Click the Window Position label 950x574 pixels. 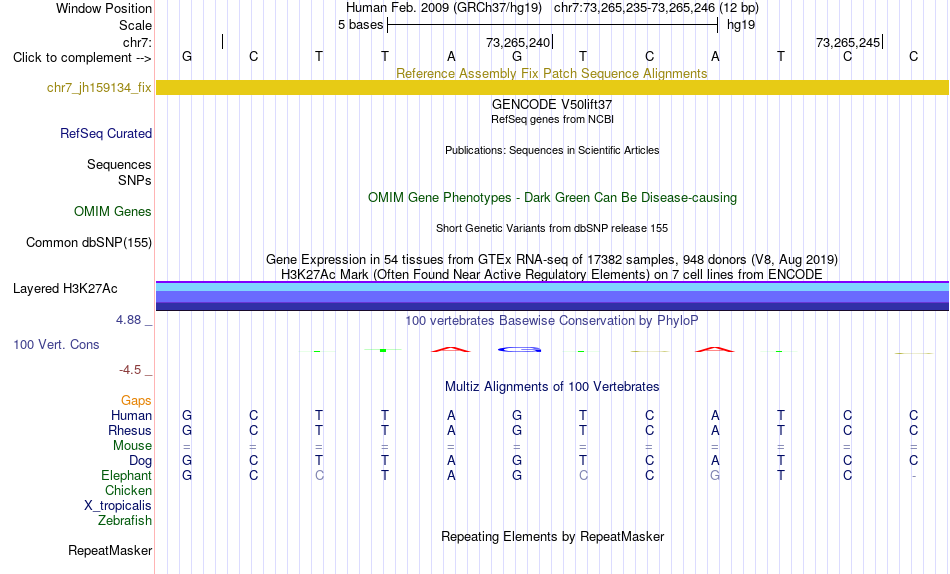(x=104, y=8)
